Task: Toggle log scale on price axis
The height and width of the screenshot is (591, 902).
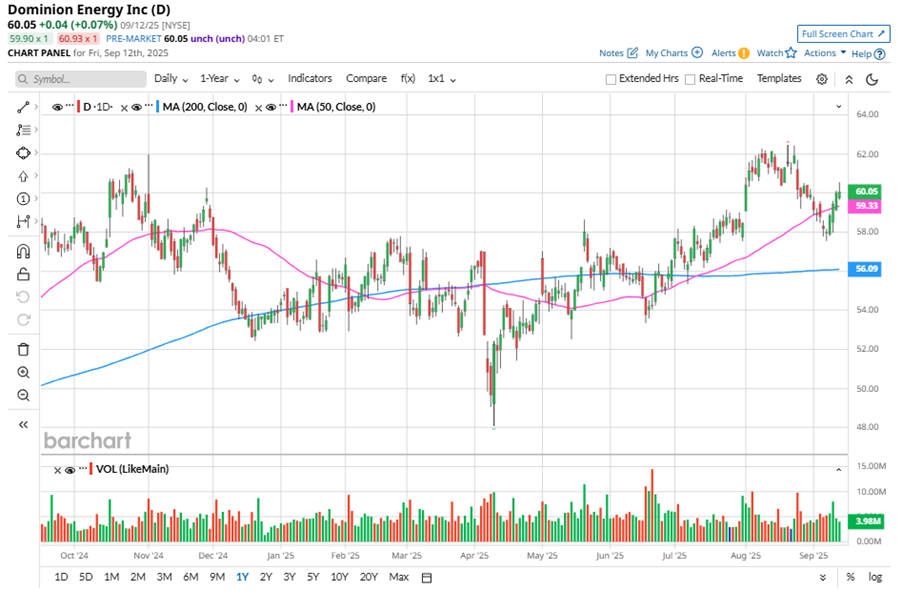Action: point(875,577)
